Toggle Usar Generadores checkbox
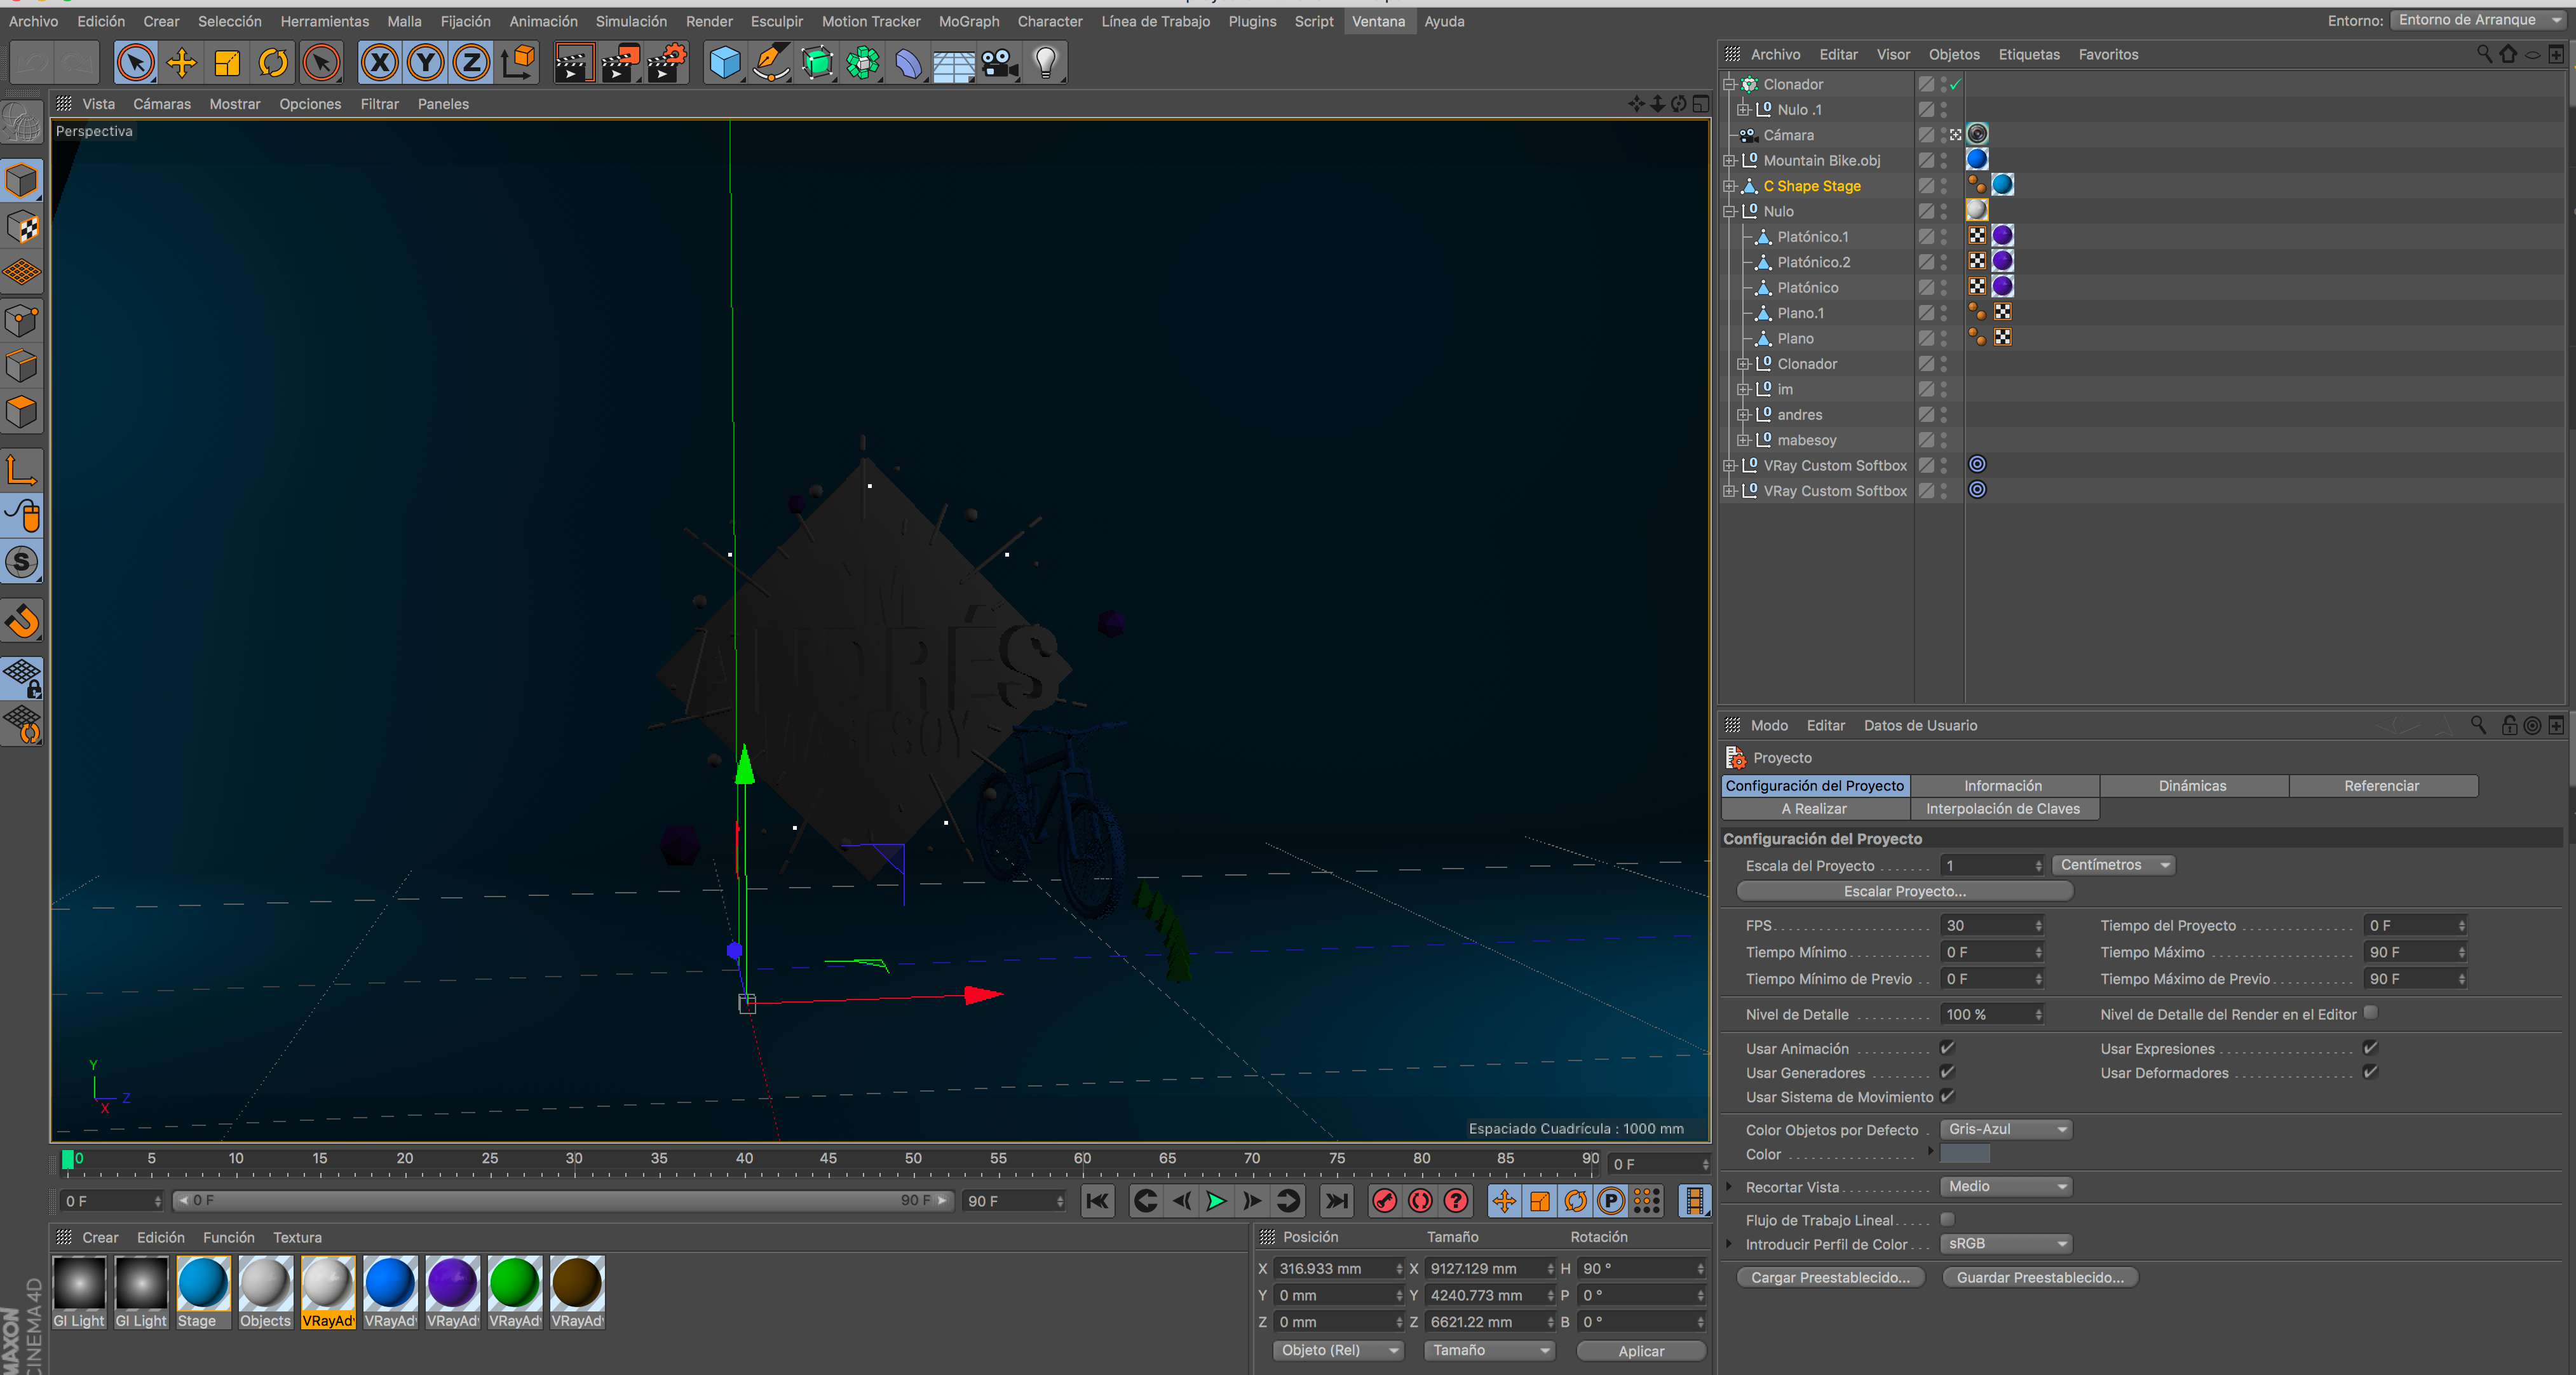This screenshot has height=1375, width=2576. coord(1947,1072)
